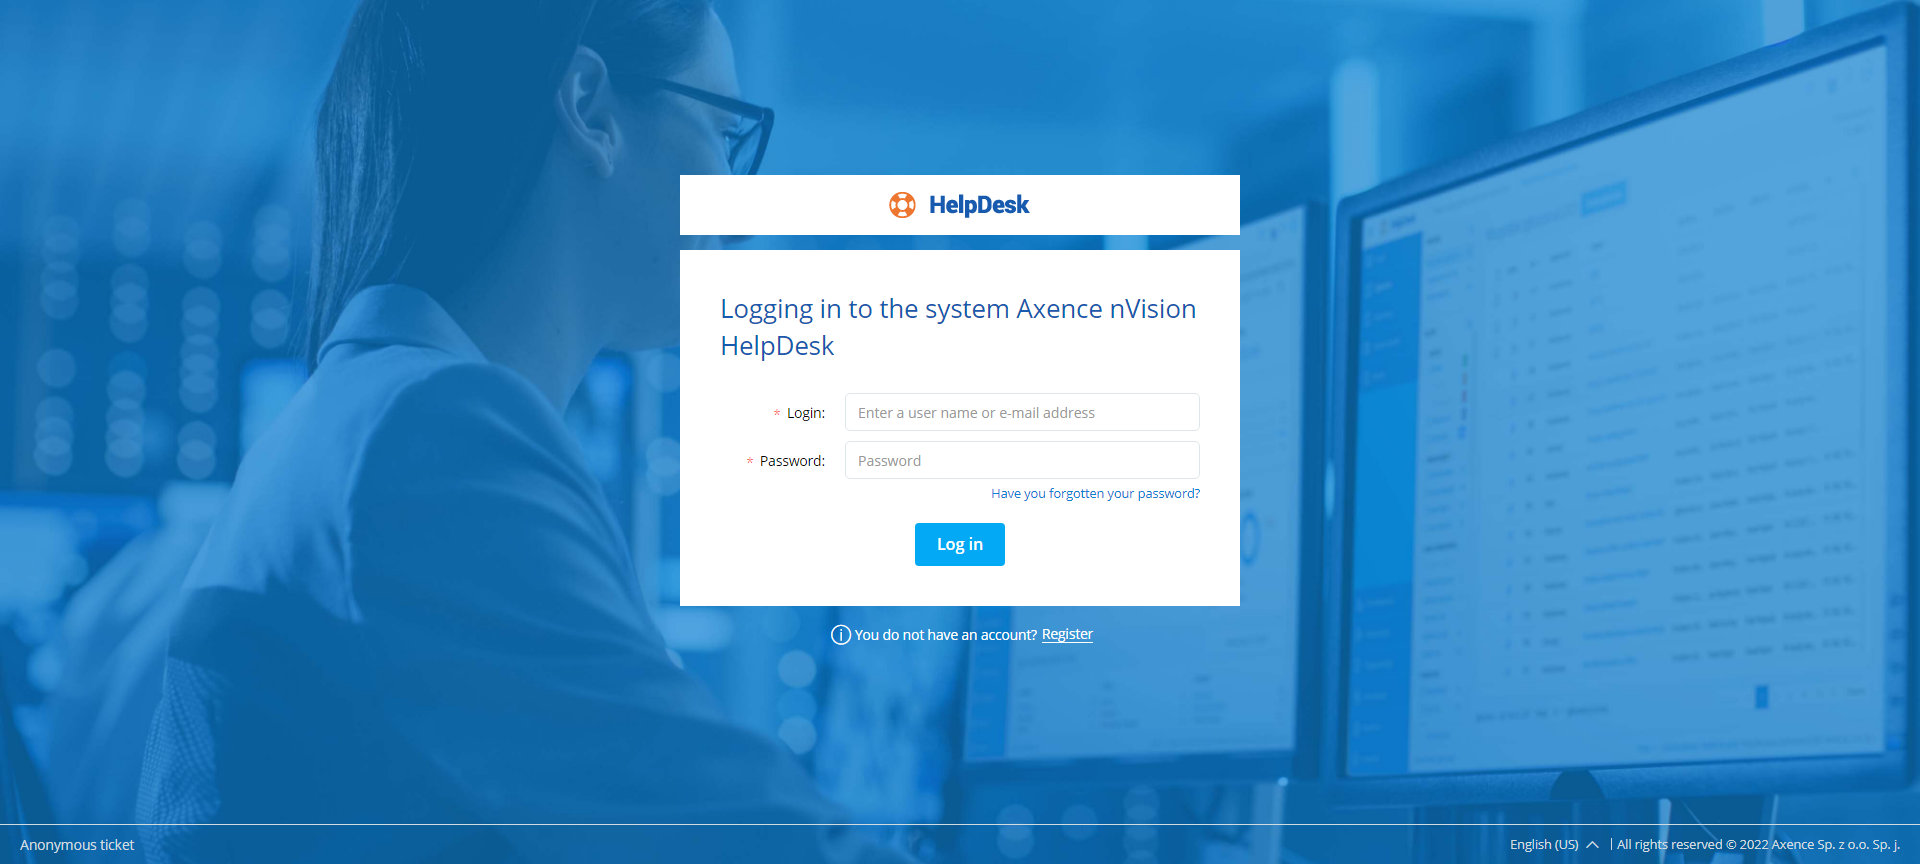Focus the Password input field
The width and height of the screenshot is (1920, 864).
click(x=1021, y=460)
